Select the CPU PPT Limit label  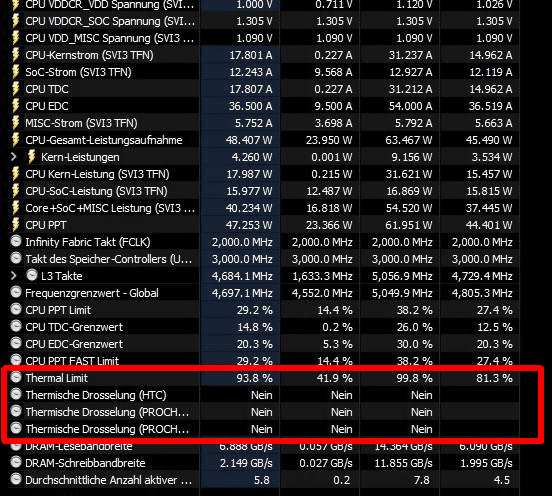(58, 310)
